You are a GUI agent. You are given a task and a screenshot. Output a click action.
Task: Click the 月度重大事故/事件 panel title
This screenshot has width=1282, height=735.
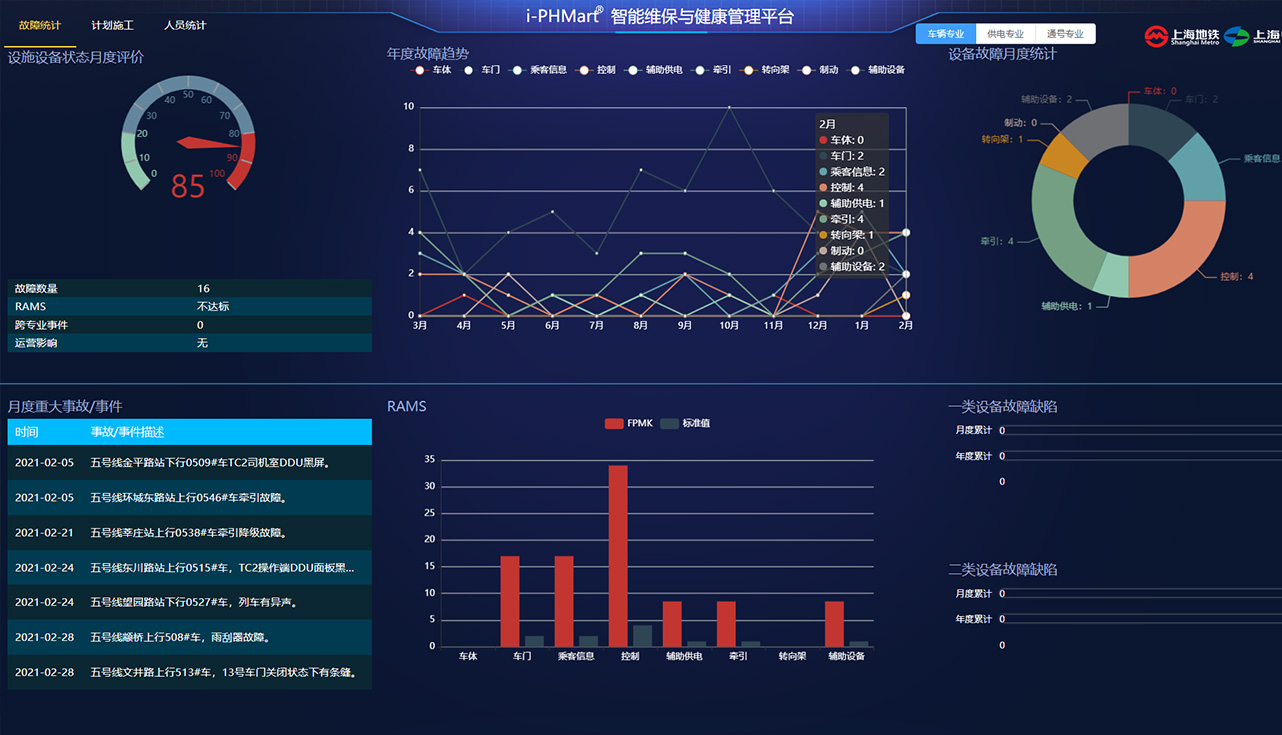point(65,407)
